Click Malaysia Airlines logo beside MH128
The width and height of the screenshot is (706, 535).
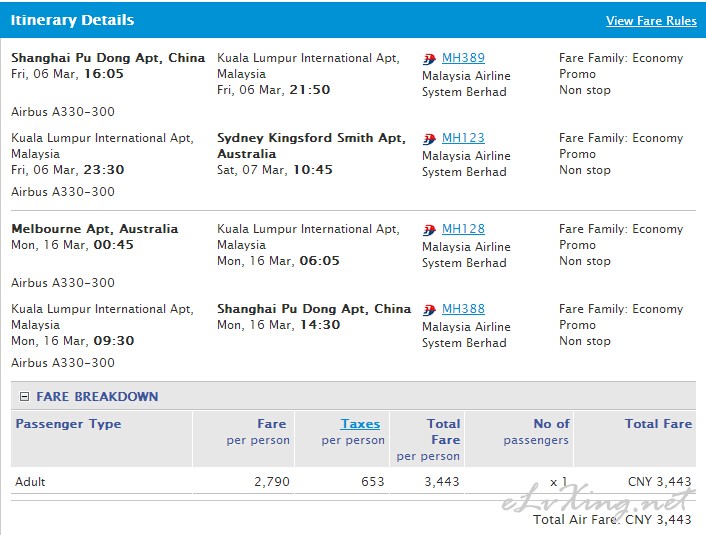point(429,230)
